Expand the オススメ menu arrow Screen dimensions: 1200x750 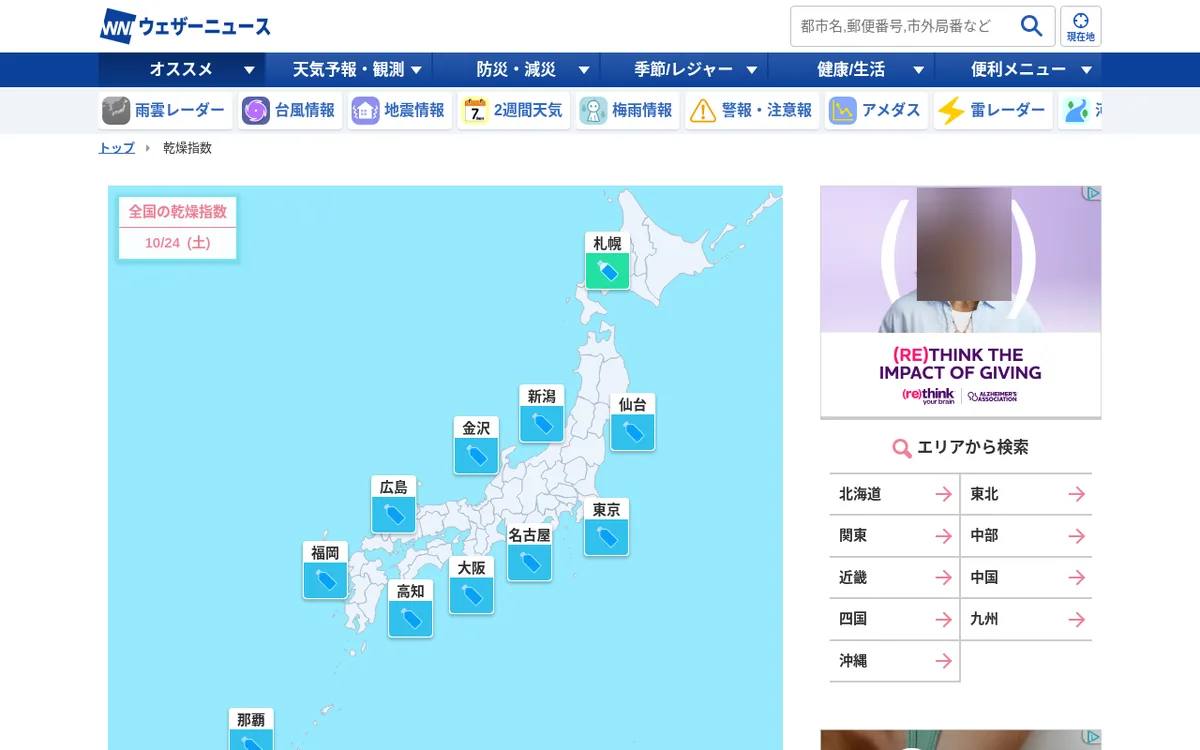249,70
